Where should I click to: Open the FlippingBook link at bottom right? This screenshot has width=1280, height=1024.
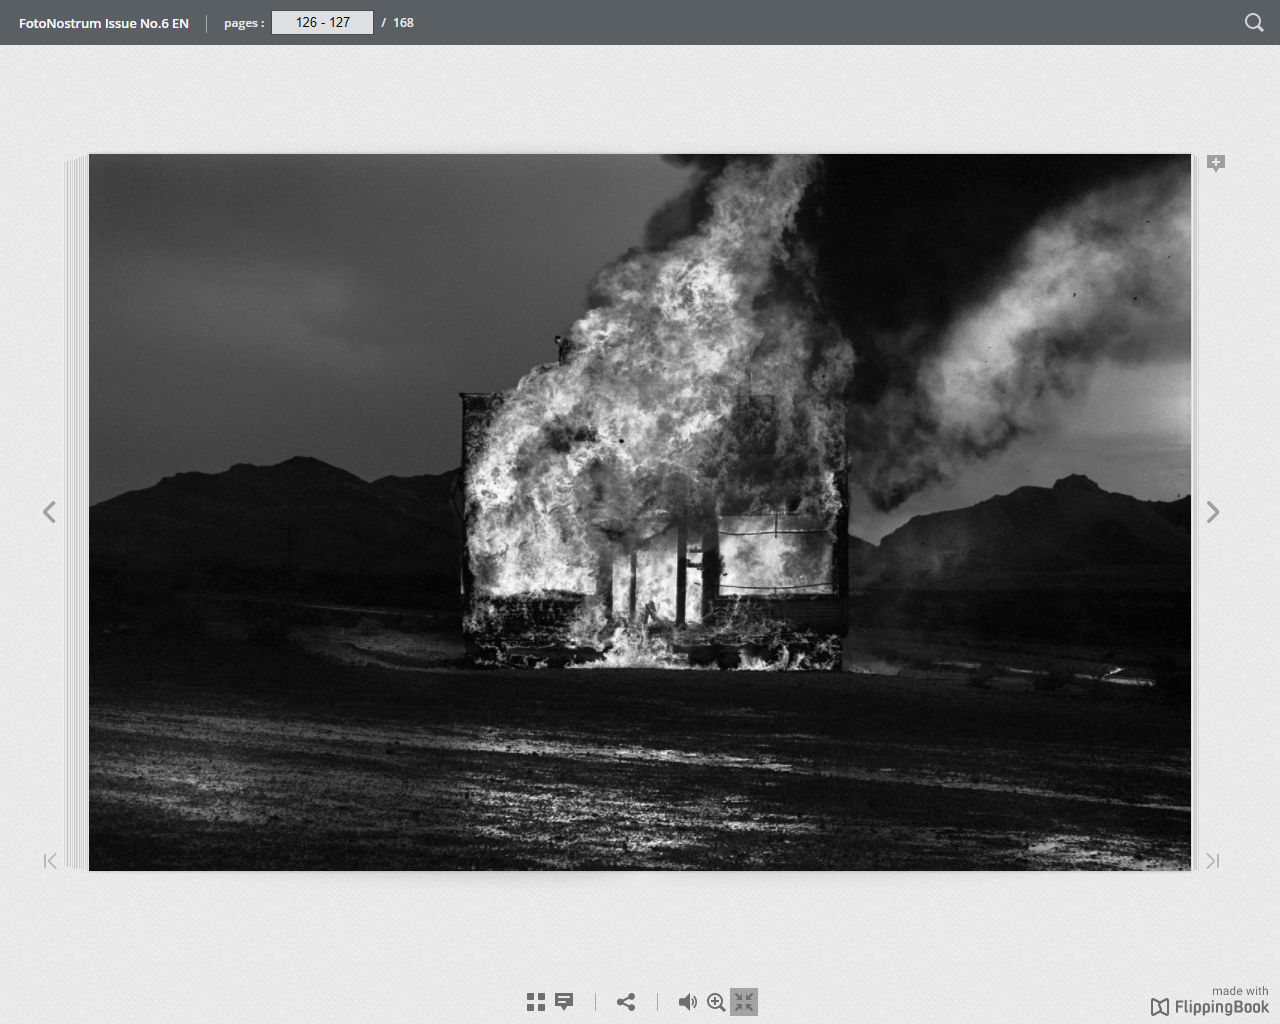[x=1210, y=1007]
